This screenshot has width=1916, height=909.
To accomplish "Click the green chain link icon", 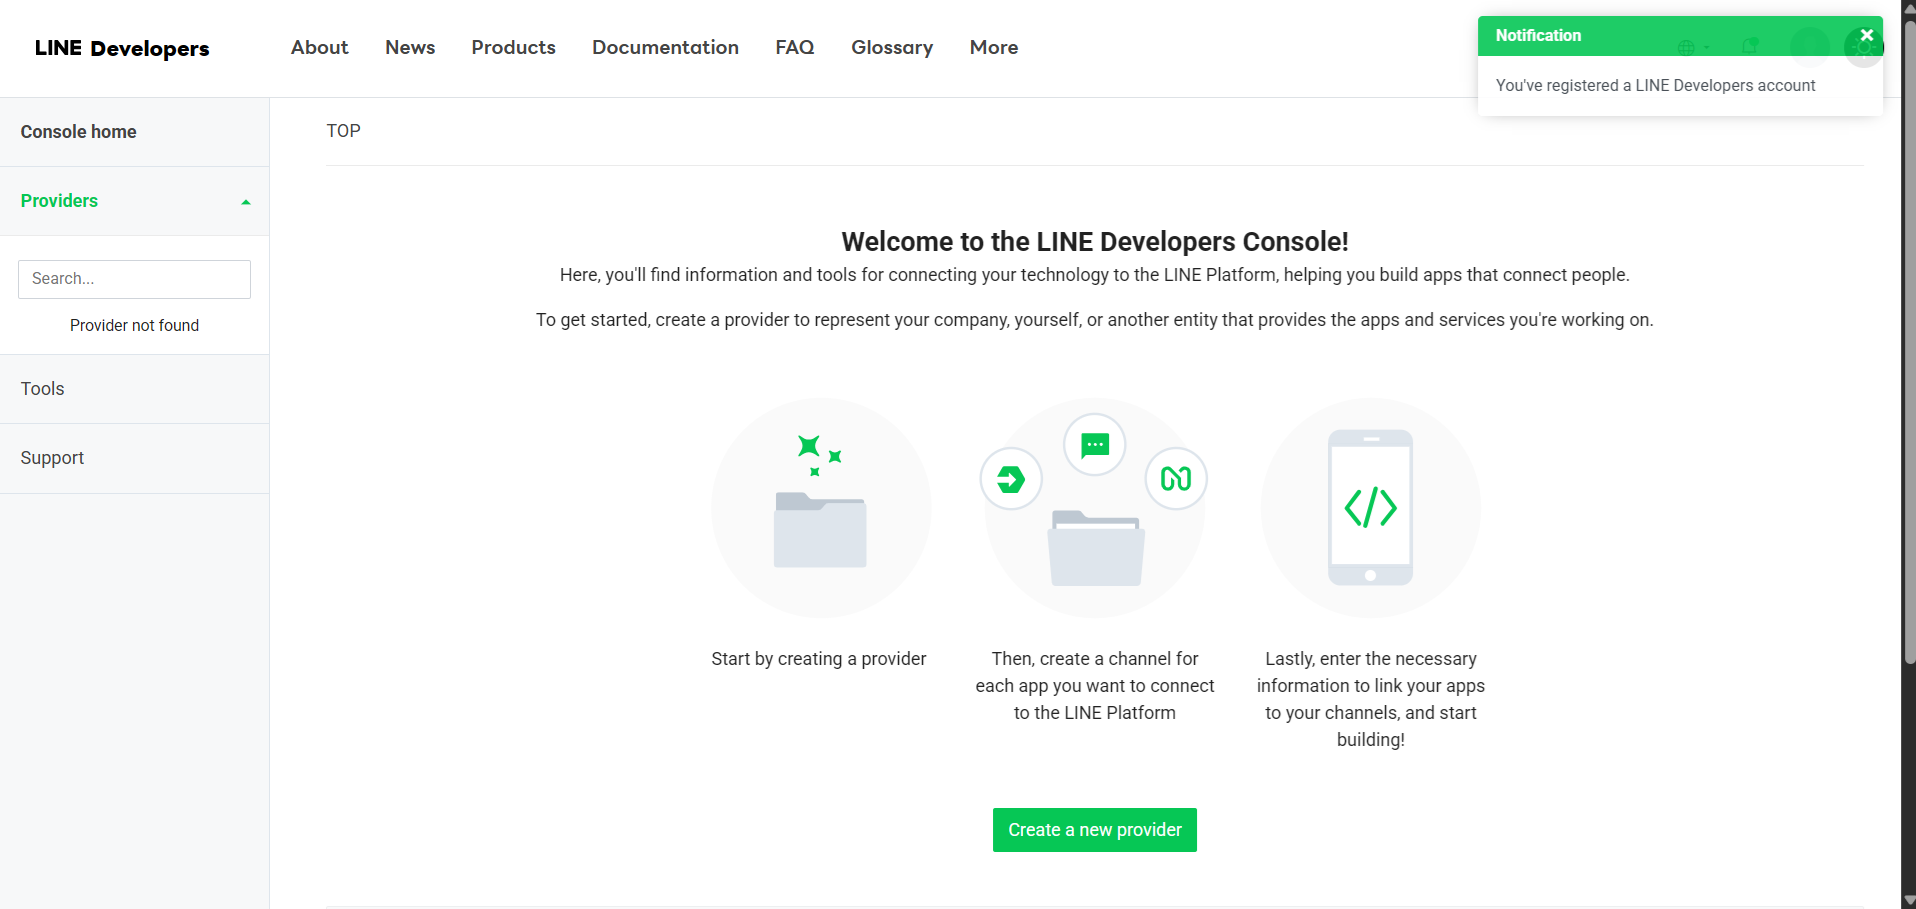I will [1176, 479].
